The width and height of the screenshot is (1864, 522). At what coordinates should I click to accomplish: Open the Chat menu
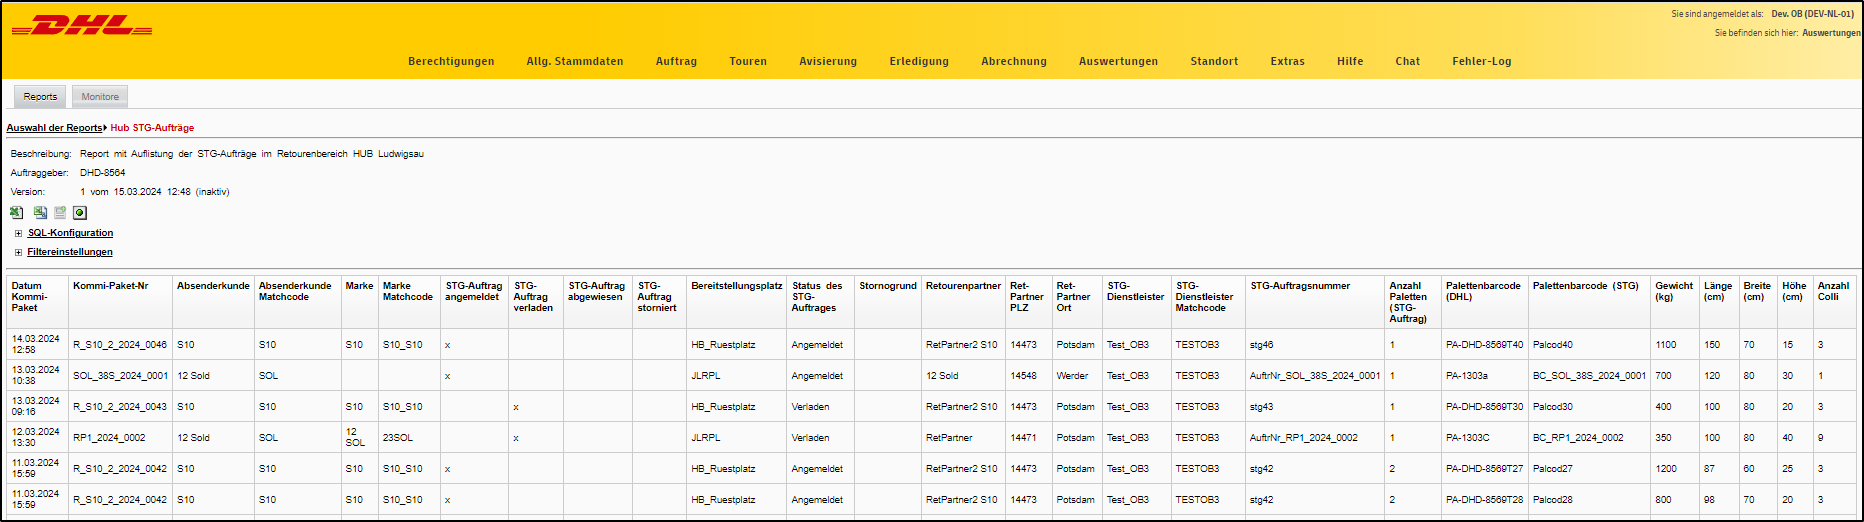click(1407, 61)
